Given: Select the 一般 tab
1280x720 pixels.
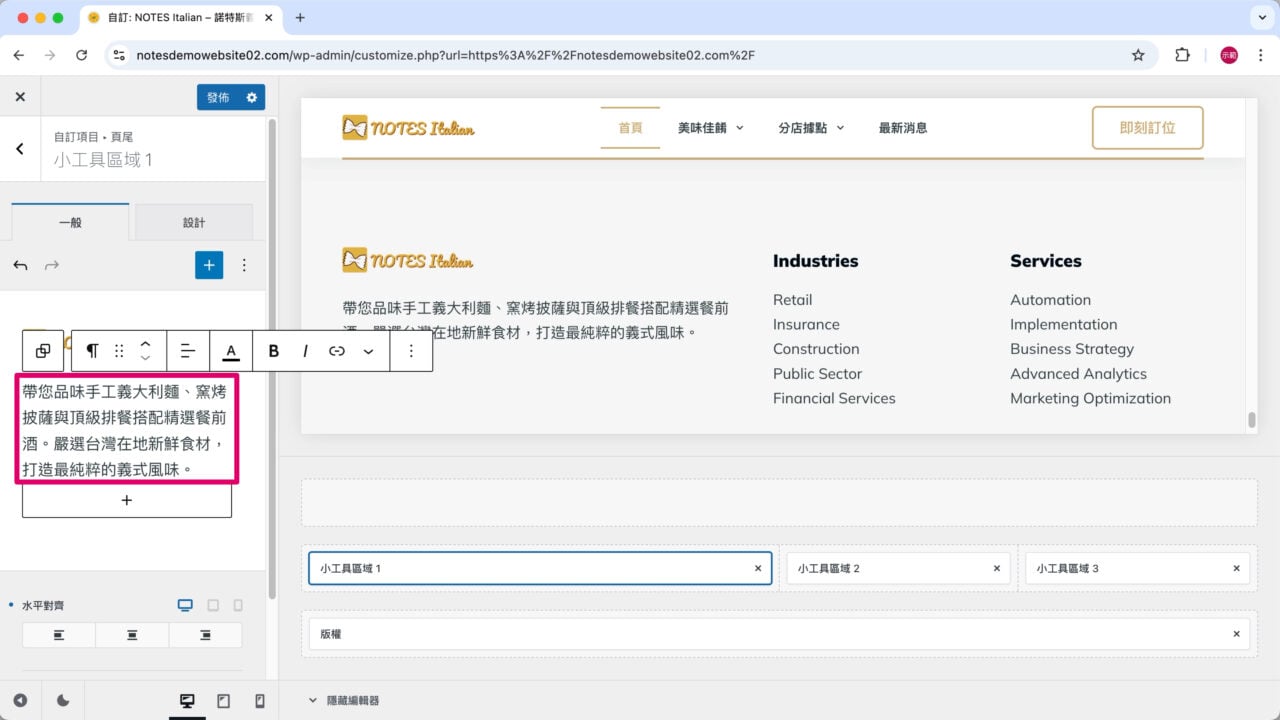Looking at the screenshot, I should [x=70, y=222].
